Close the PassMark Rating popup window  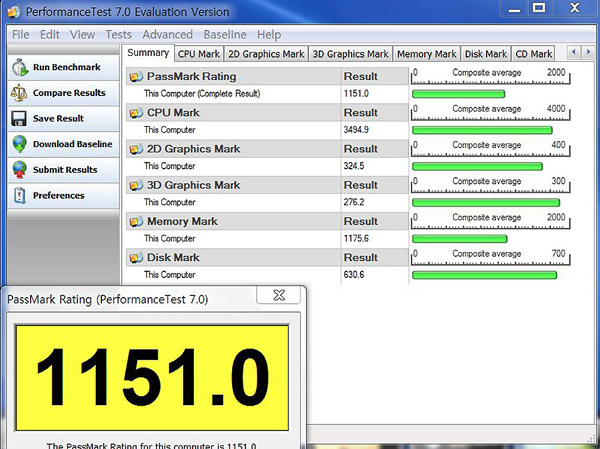point(279,295)
